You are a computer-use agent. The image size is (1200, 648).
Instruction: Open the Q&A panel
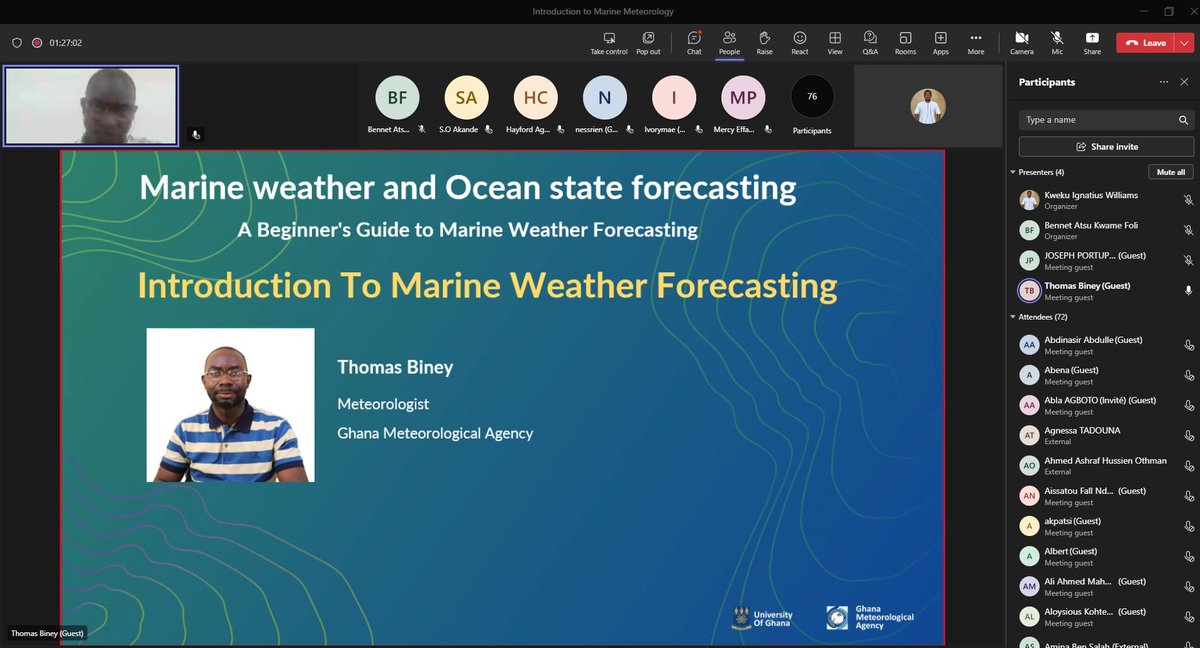870,42
